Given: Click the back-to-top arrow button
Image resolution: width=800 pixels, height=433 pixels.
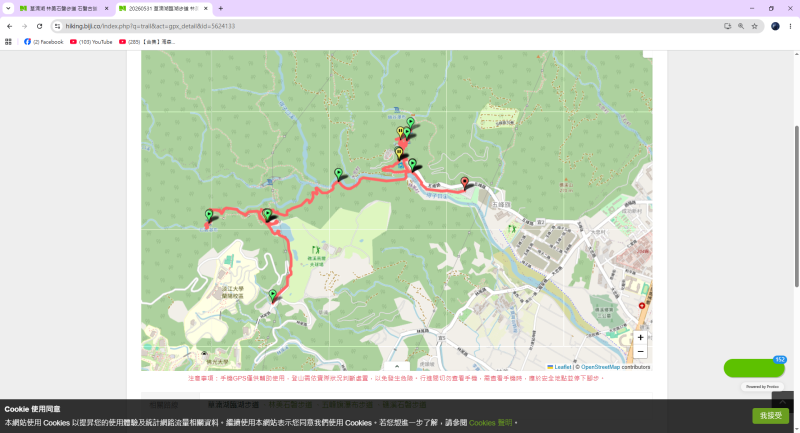Looking at the screenshot, I should [783, 400].
